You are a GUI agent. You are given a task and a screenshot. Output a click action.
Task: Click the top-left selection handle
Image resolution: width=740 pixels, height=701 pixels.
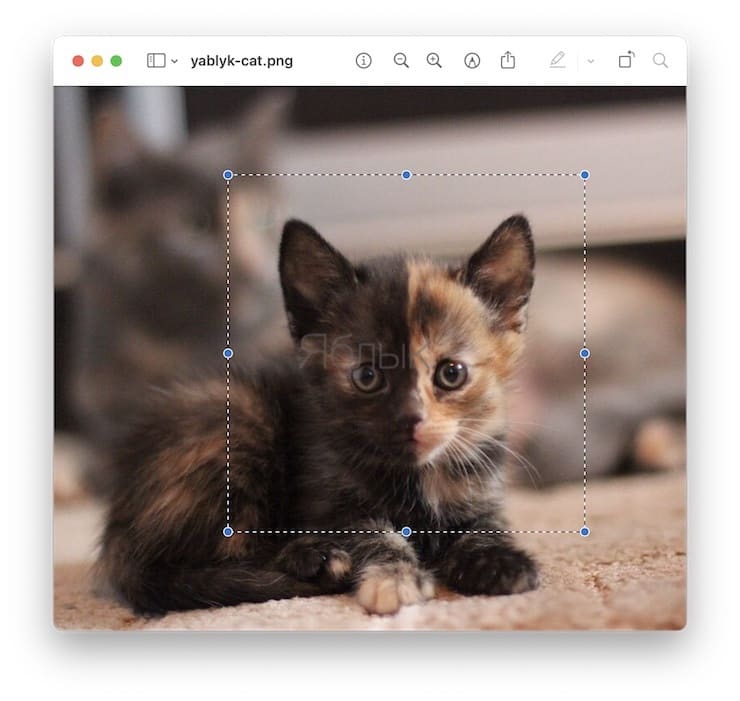pos(228,175)
